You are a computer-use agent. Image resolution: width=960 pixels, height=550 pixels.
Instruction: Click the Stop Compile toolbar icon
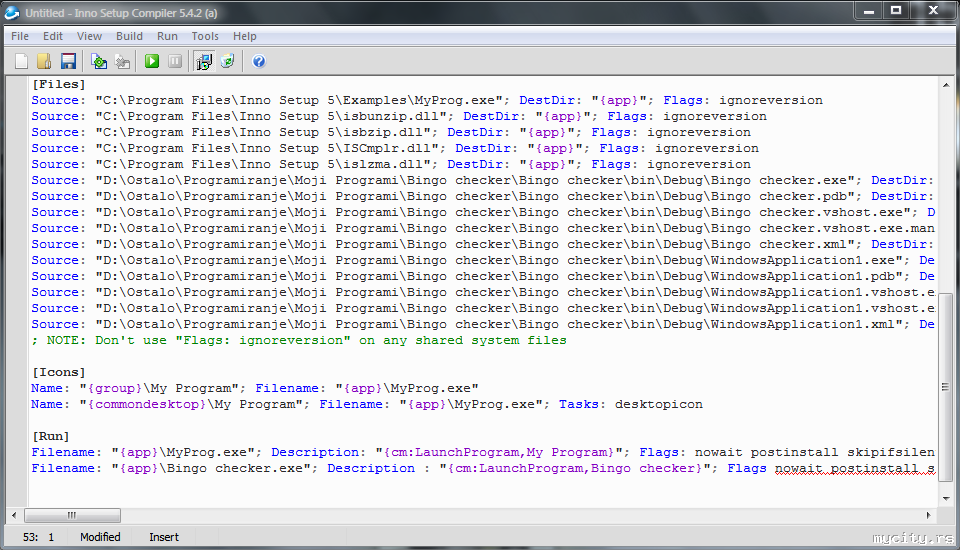122,62
